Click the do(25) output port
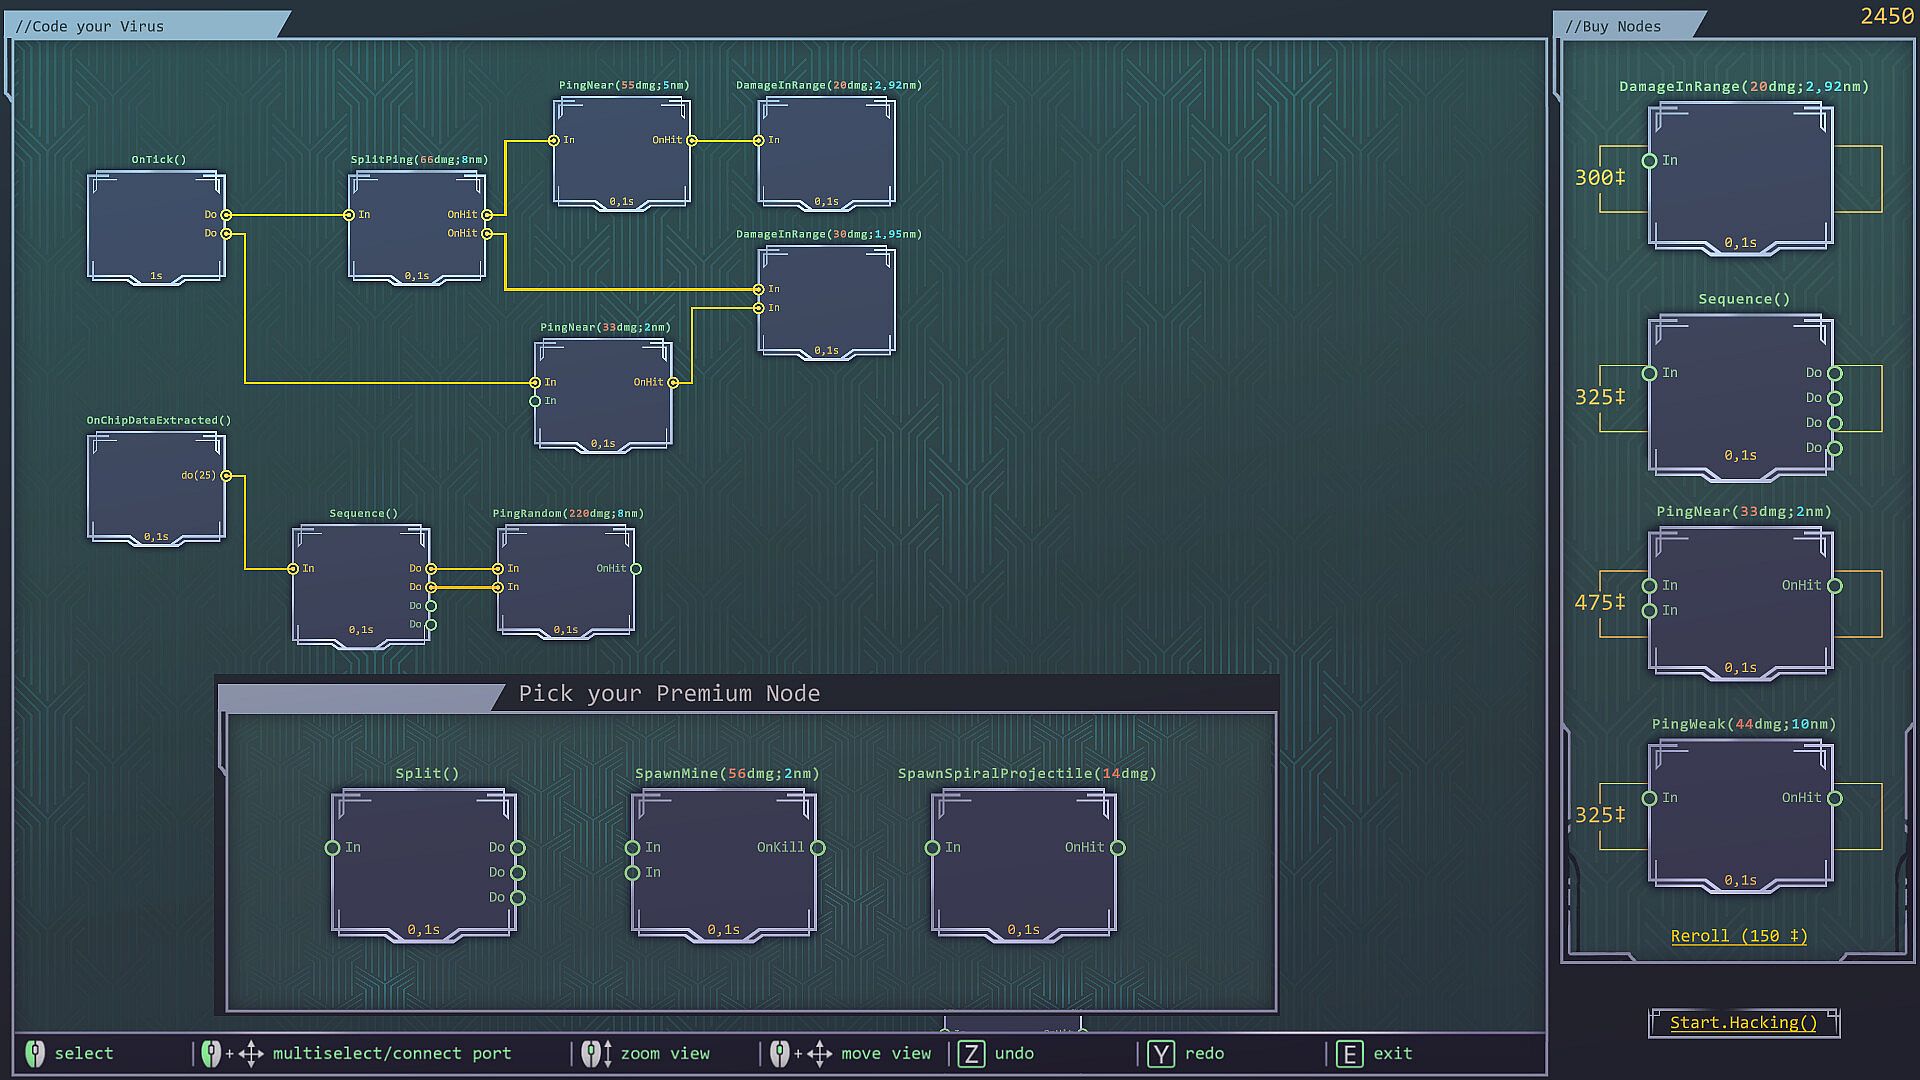1920x1080 pixels. click(x=227, y=476)
